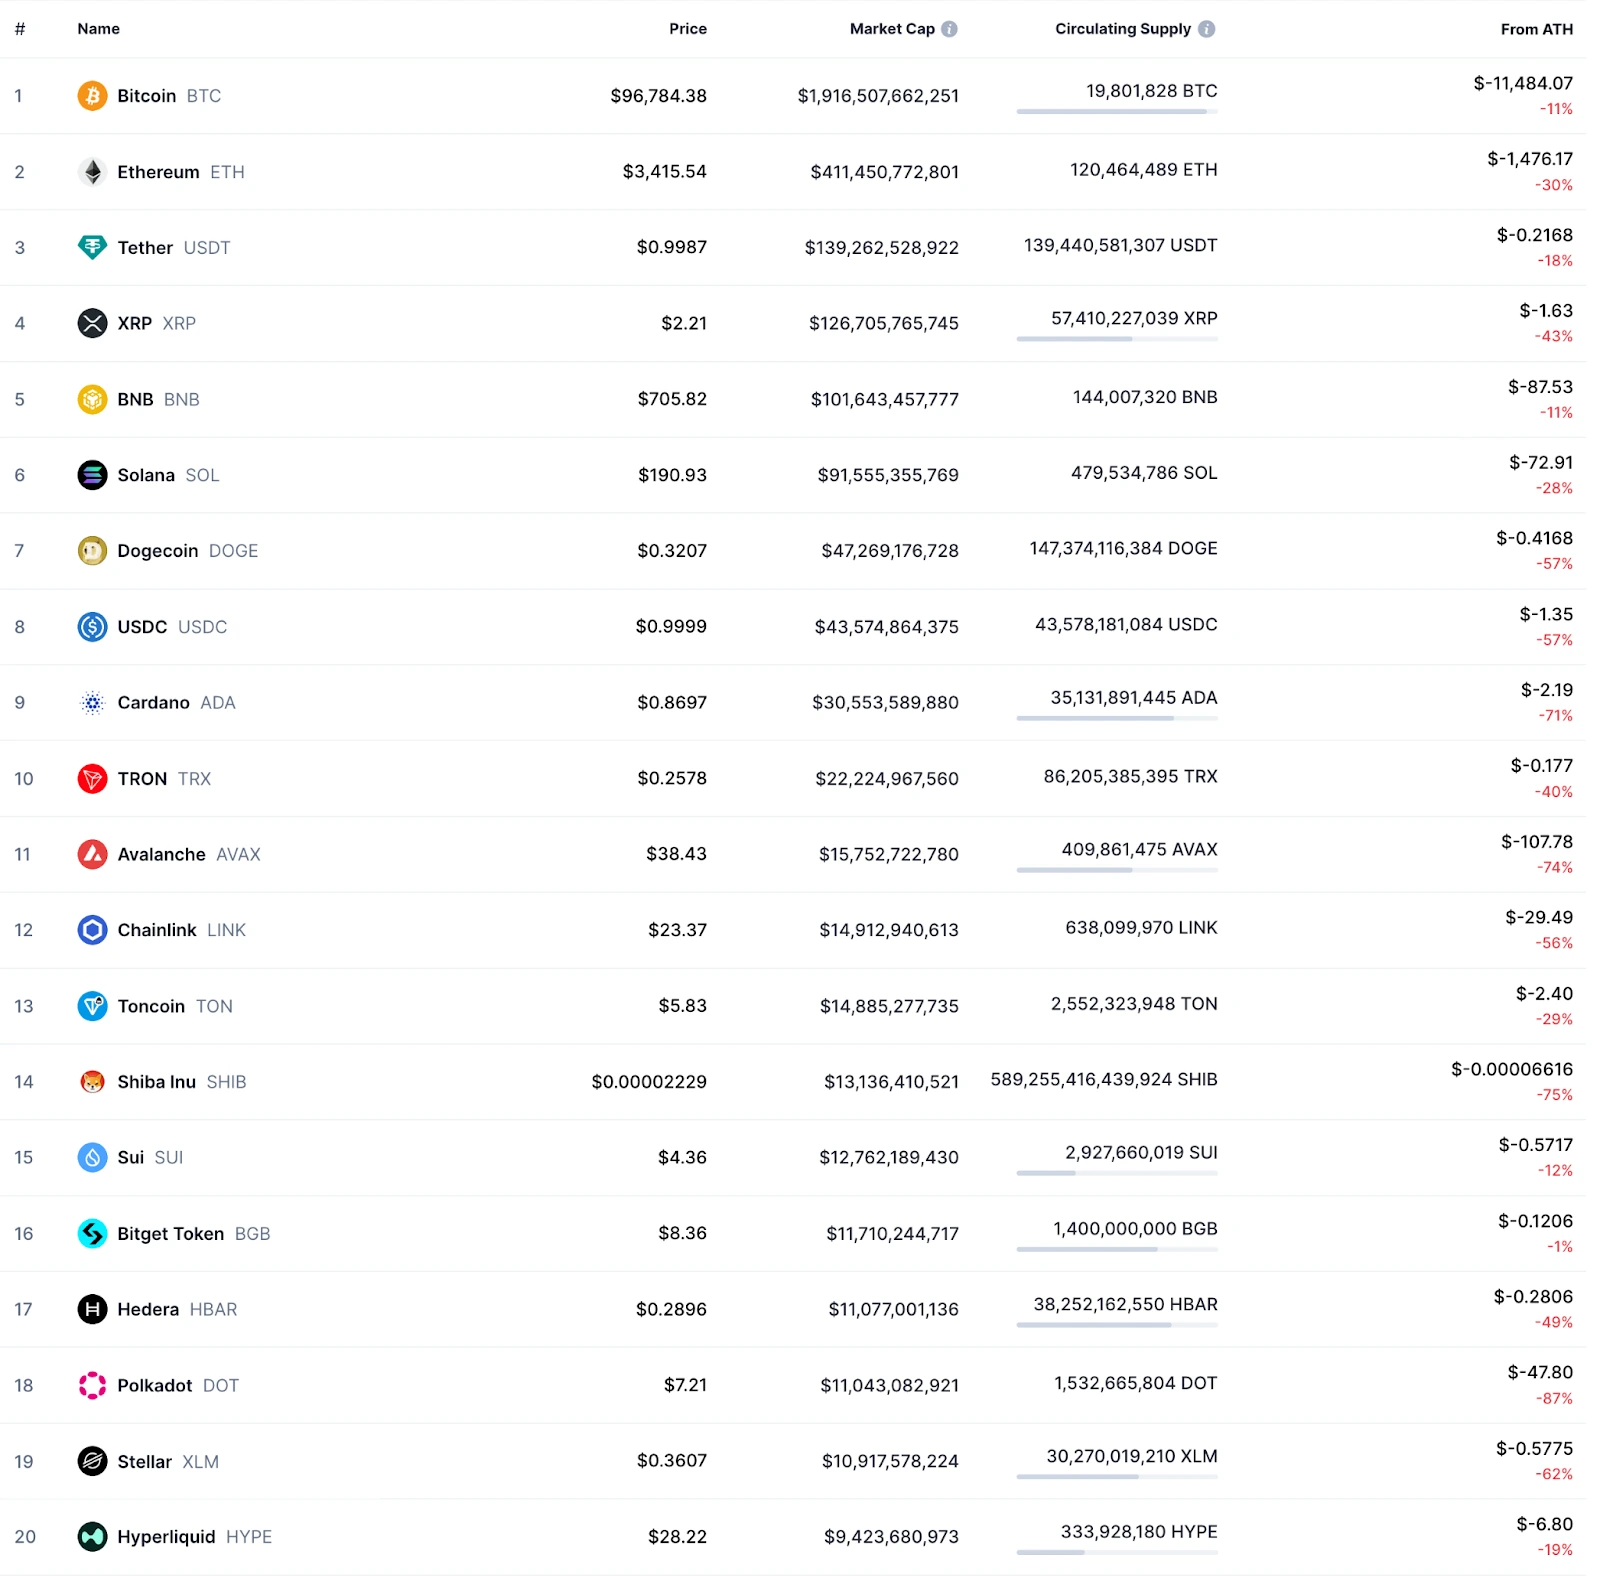Click the Bitcoin orange logo icon
Image resolution: width=1600 pixels, height=1580 pixels.
click(x=92, y=96)
